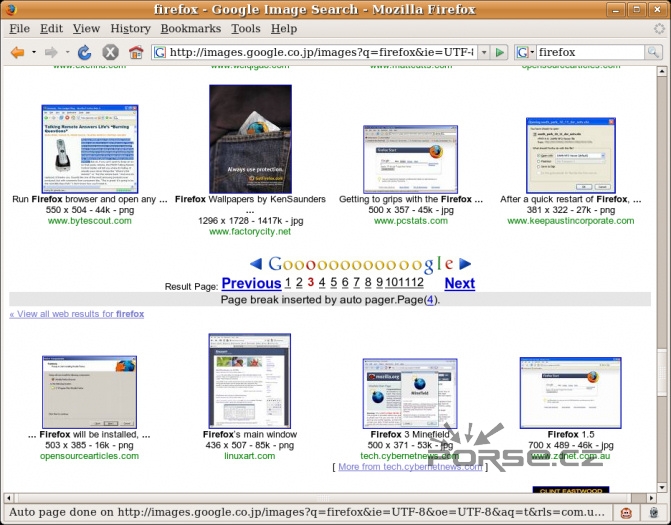Click the Google favicon in the address bar

click(160, 52)
